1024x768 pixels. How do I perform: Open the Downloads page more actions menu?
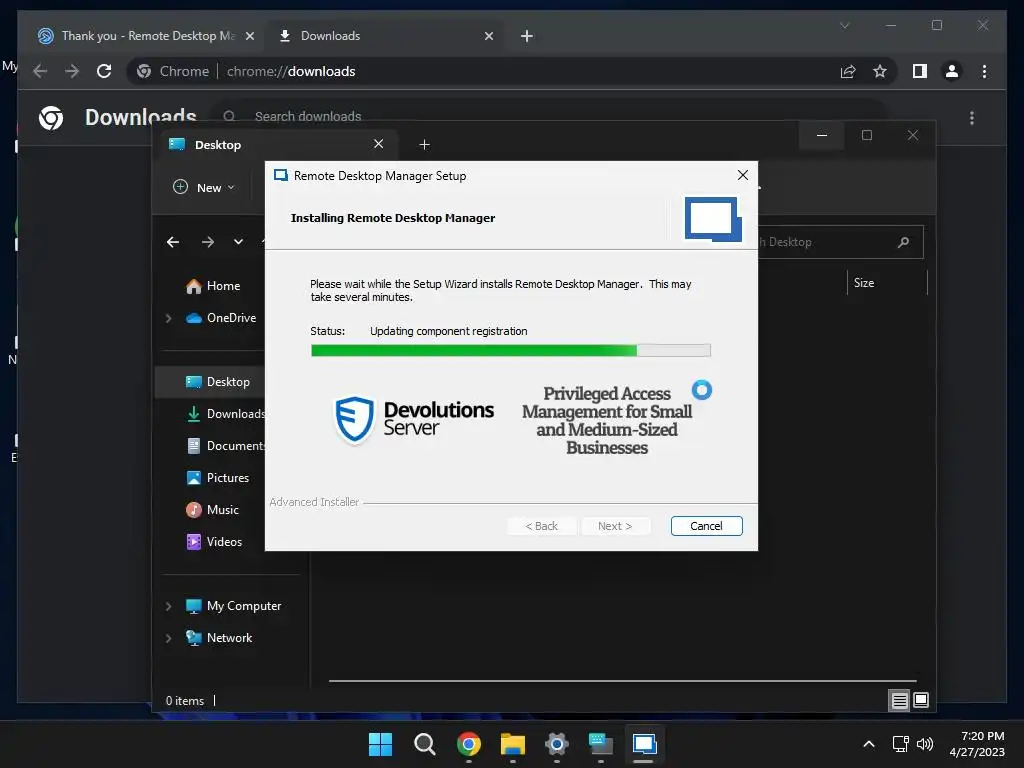pyautogui.click(x=972, y=118)
